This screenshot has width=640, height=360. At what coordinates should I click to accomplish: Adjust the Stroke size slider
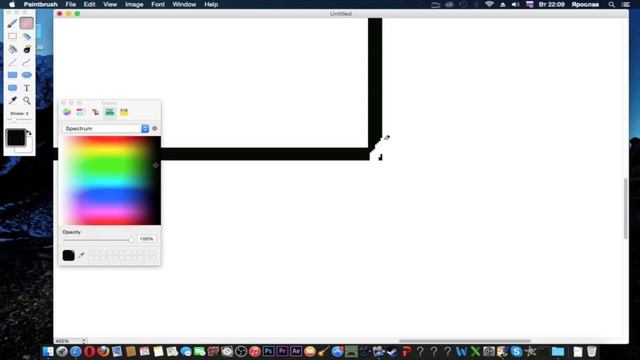tap(19, 120)
